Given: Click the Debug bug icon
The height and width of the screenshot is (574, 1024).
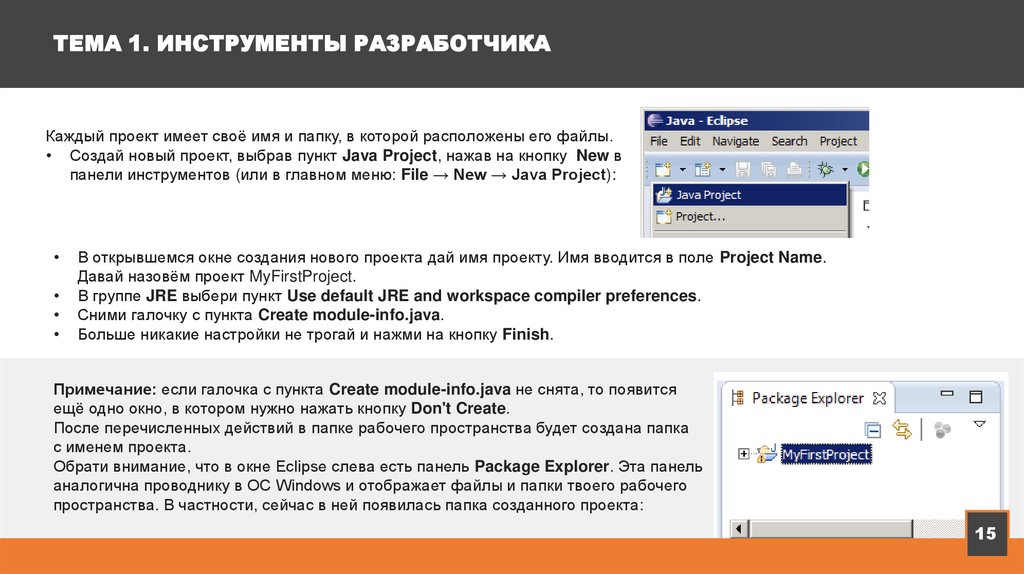Looking at the screenshot, I should click(825, 170).
